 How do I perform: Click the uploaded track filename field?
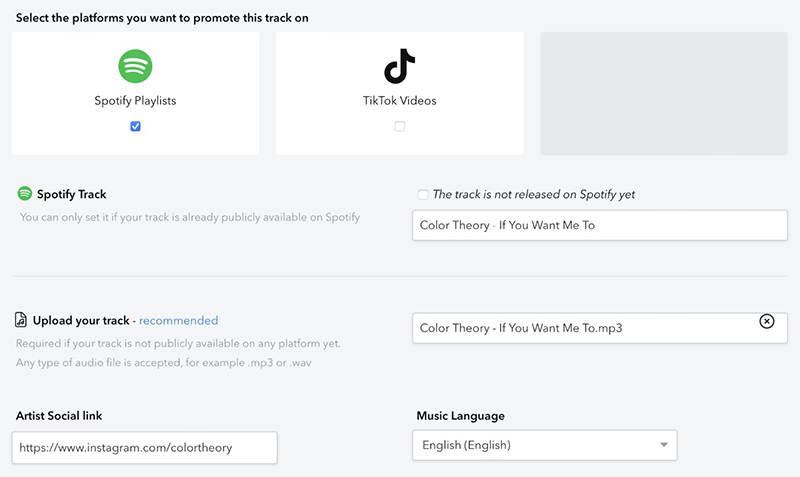pyautogui.click(x=599, y=328)
